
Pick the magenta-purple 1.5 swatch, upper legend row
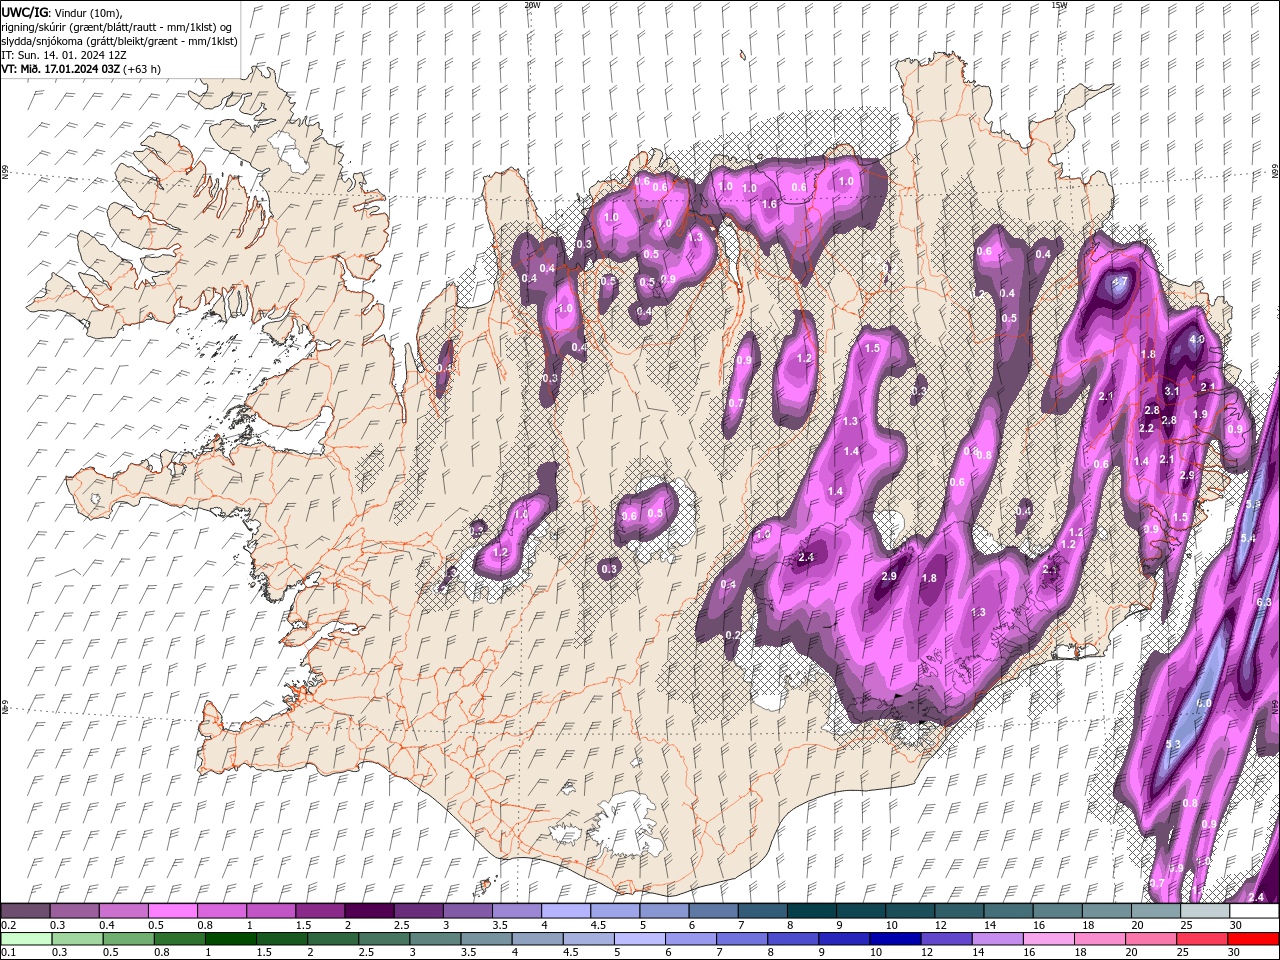point(320,911)
